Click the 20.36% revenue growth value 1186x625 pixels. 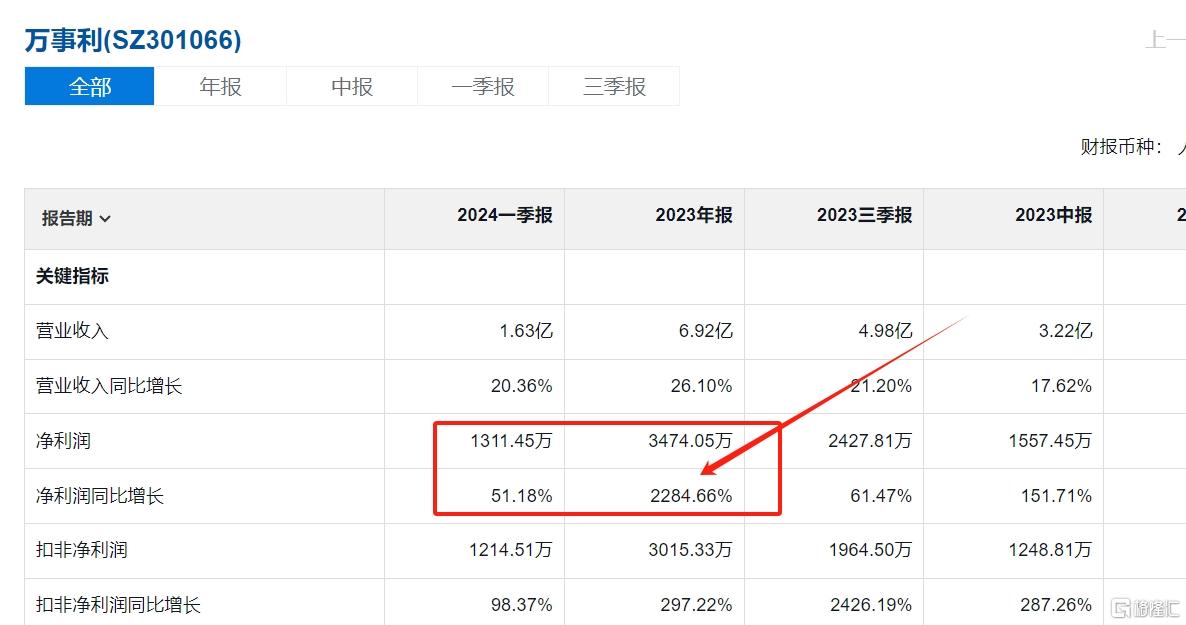[521, 386]
